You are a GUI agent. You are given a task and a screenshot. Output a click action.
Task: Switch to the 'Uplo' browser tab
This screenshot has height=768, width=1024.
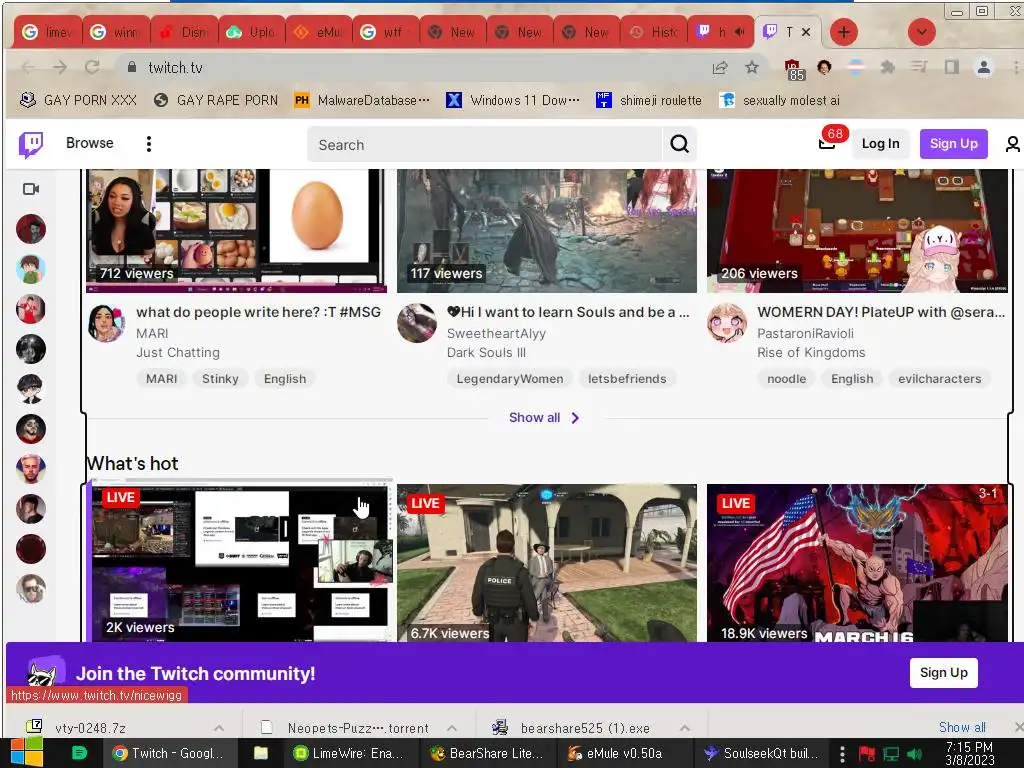[251, 32]
